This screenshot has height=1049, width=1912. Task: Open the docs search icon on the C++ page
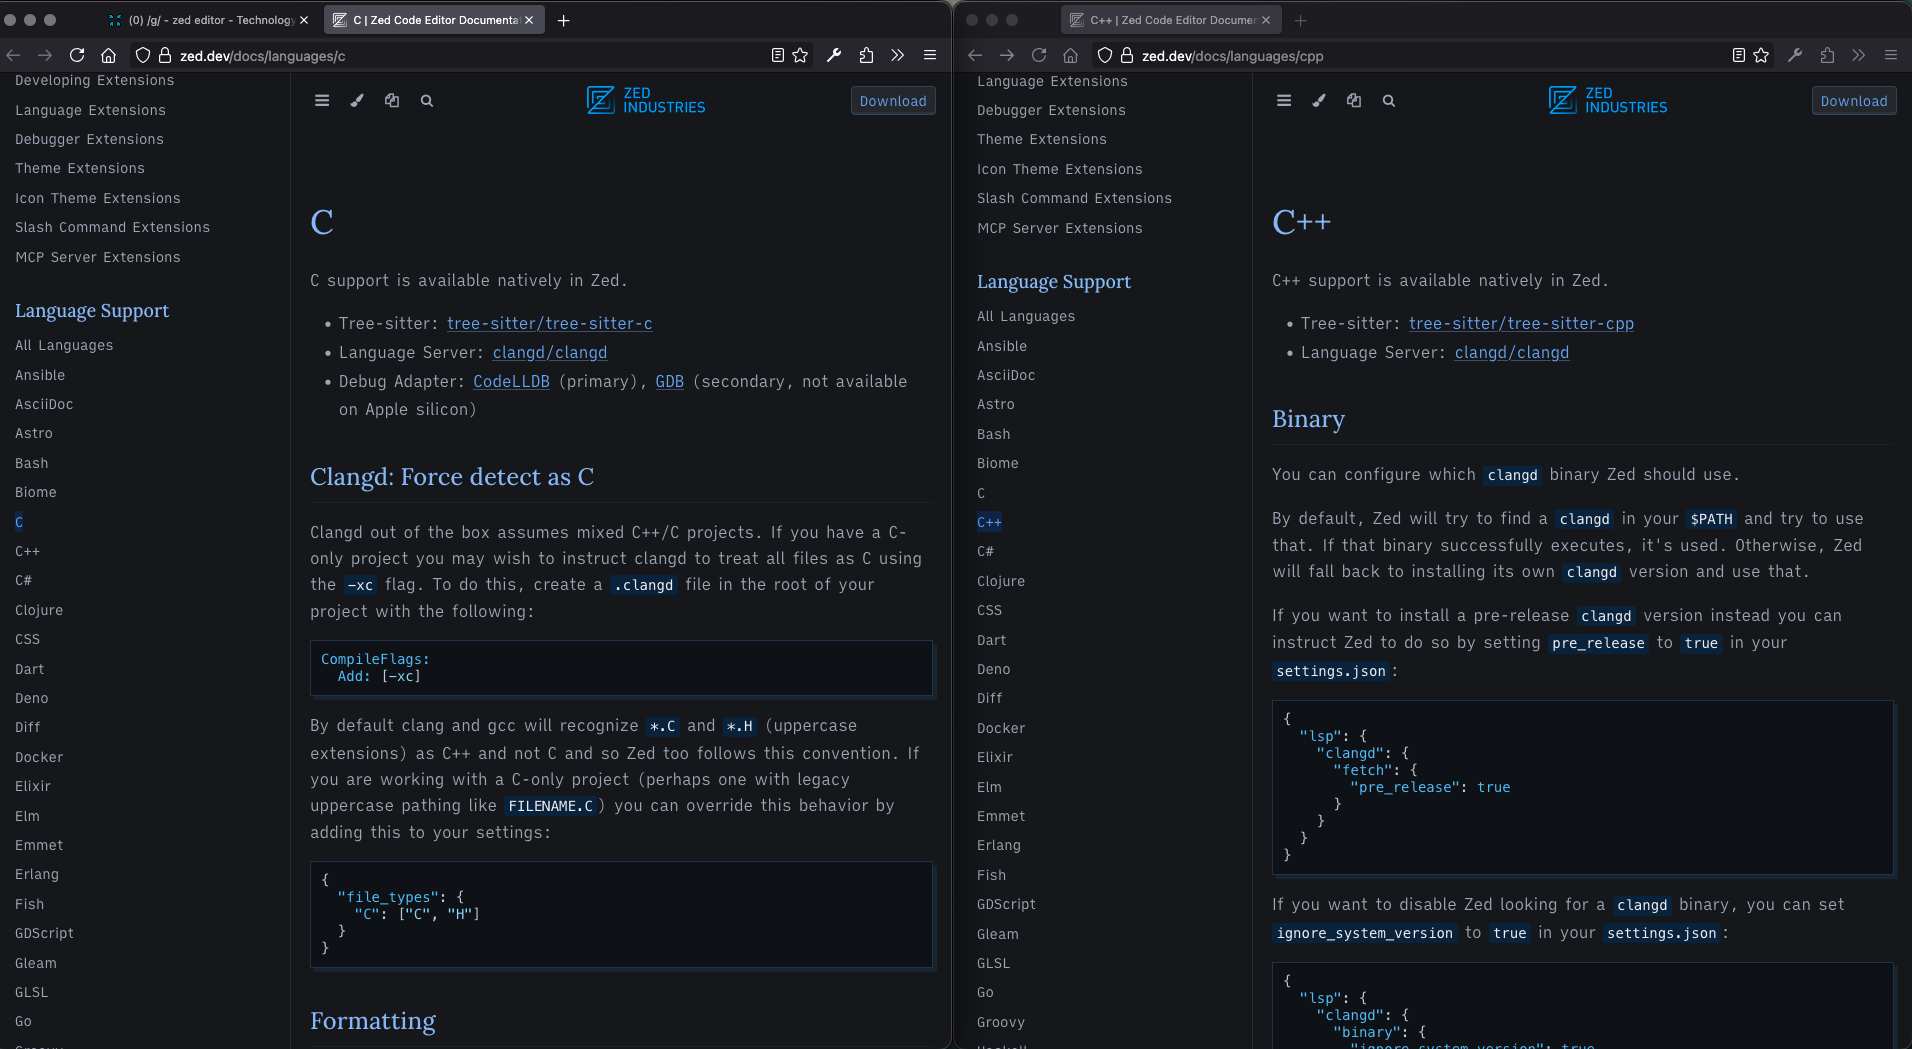point(1389,101)
